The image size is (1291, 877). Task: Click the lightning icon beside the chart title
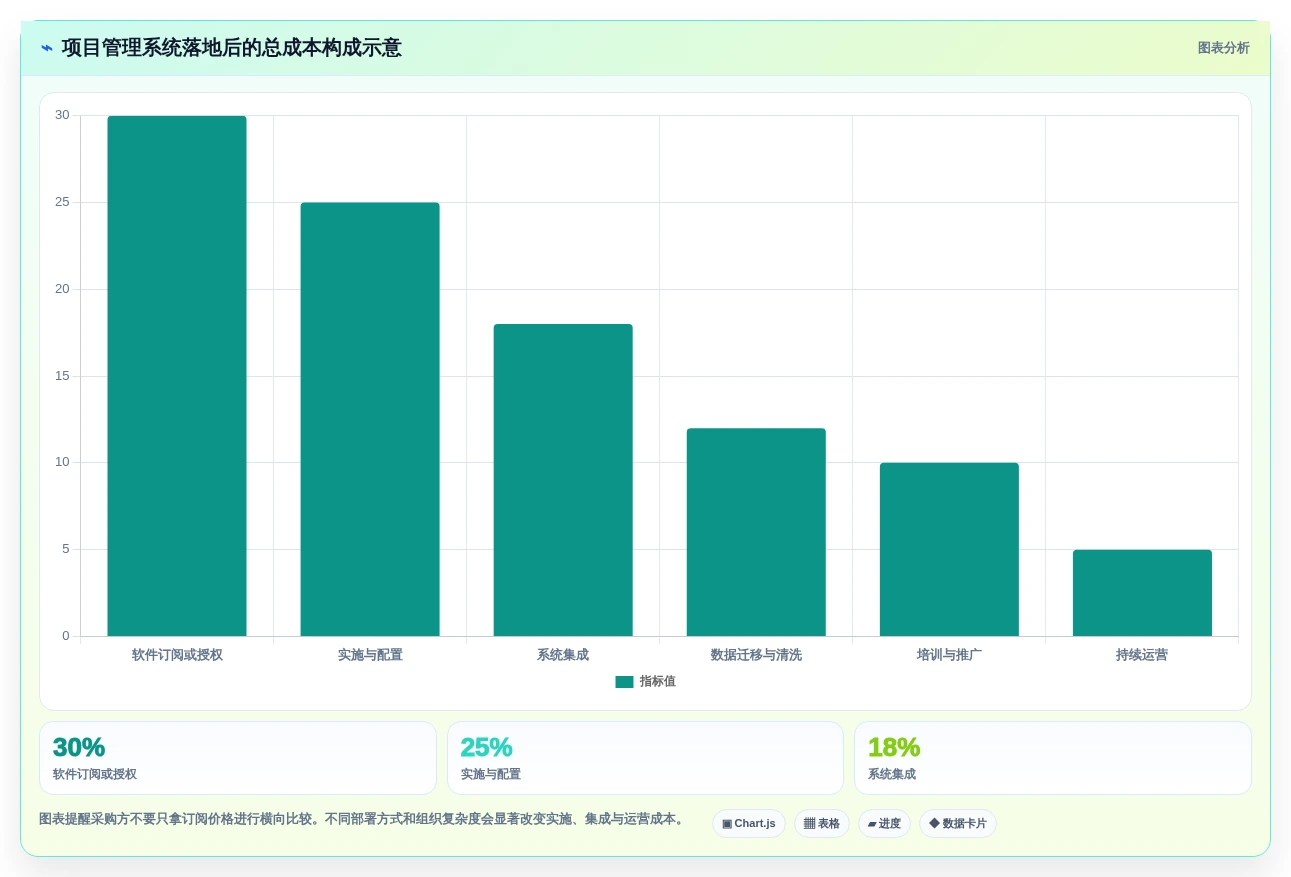[x=47, y=48]
